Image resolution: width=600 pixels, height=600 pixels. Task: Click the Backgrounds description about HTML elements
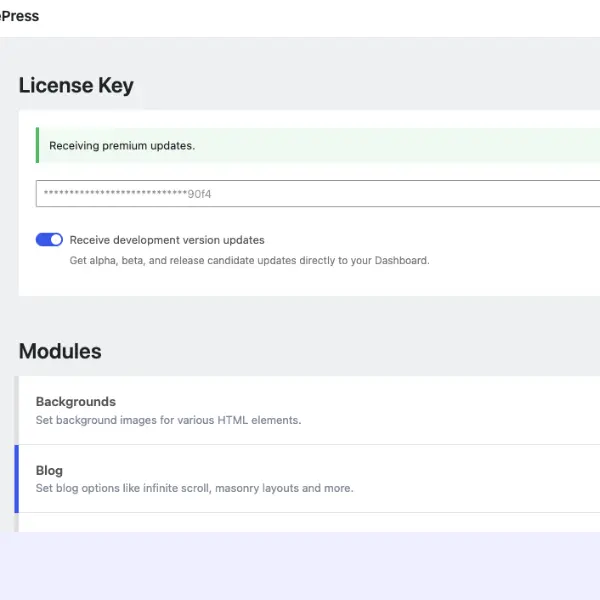[168, 420]
